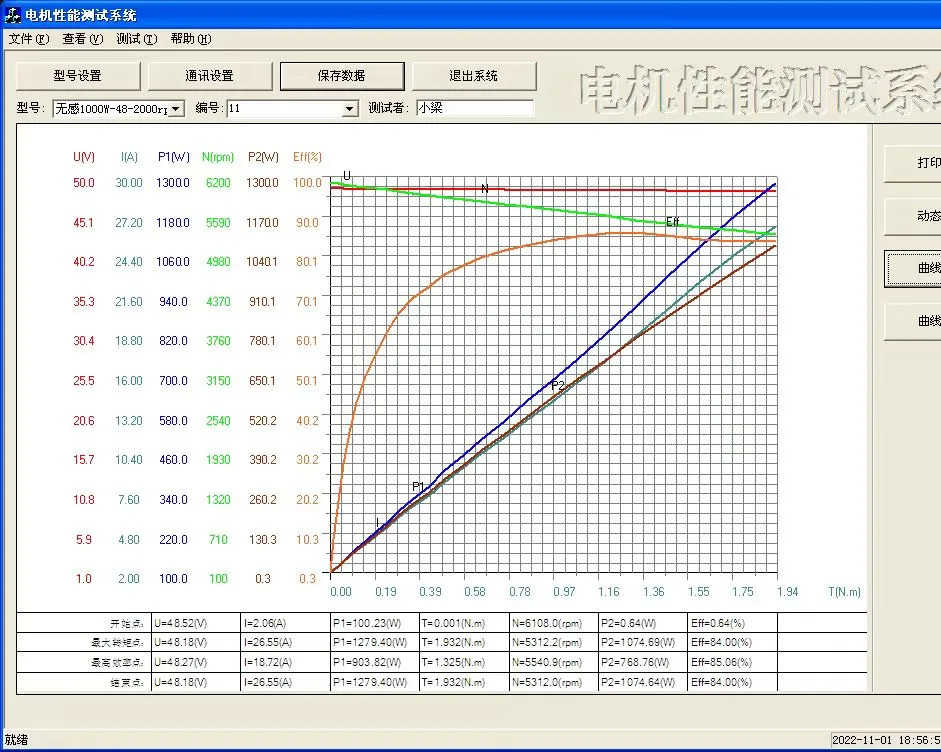Image resolution: width=941 pixels, height=752 pixels.
Task: Click the 0.97 value on torque axis
Action: (x=564, y=592)
